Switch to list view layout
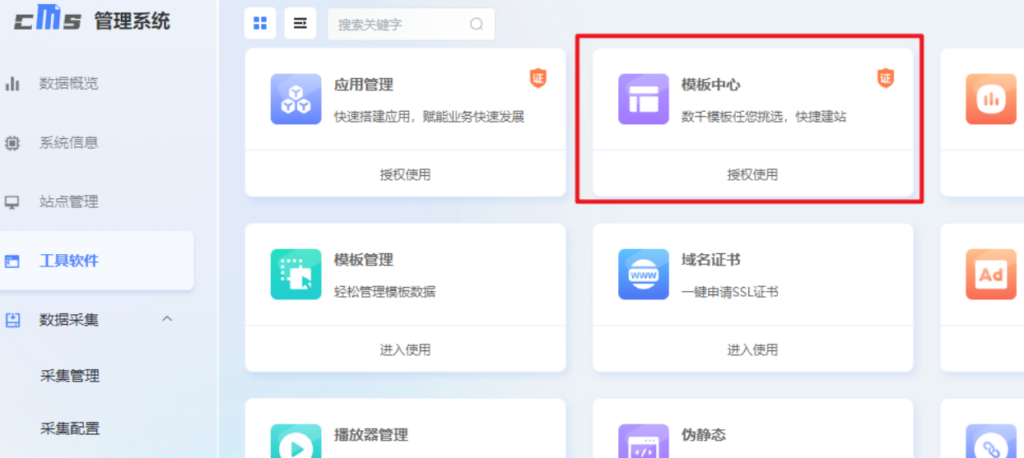 [x=300, y=23]
